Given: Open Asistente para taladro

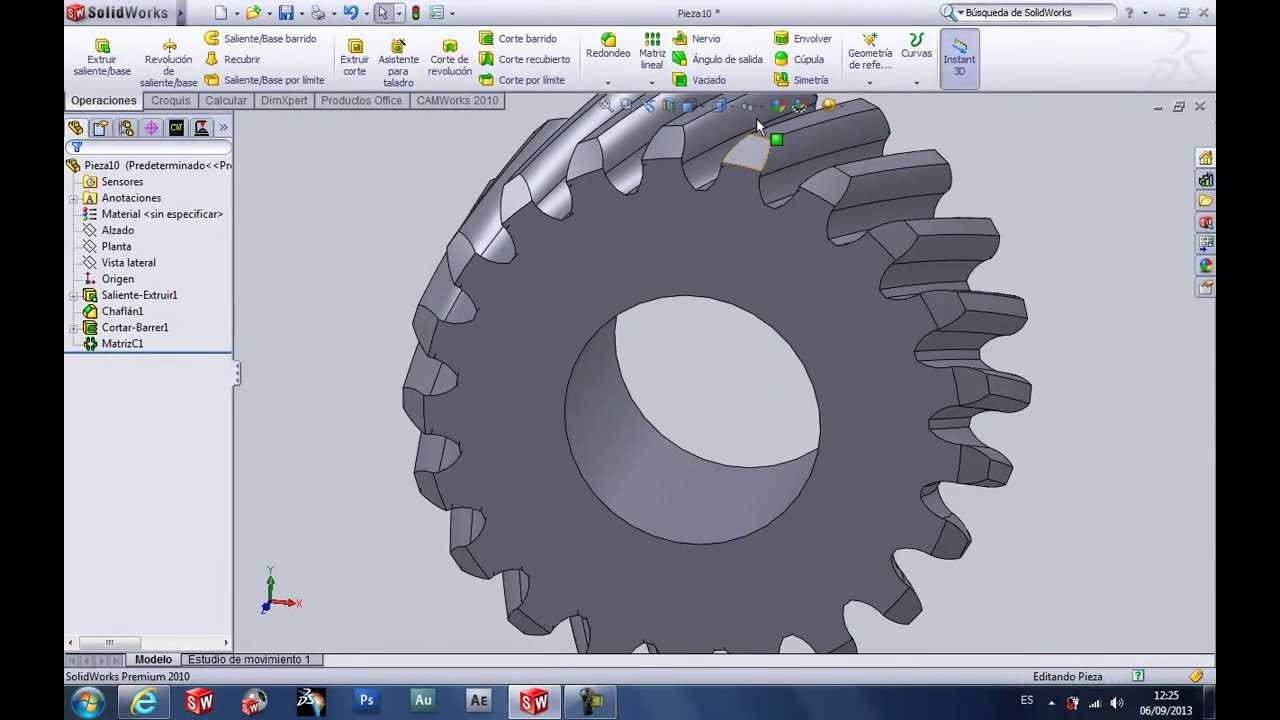Looking at the screenshot, I should click(398, 62).
